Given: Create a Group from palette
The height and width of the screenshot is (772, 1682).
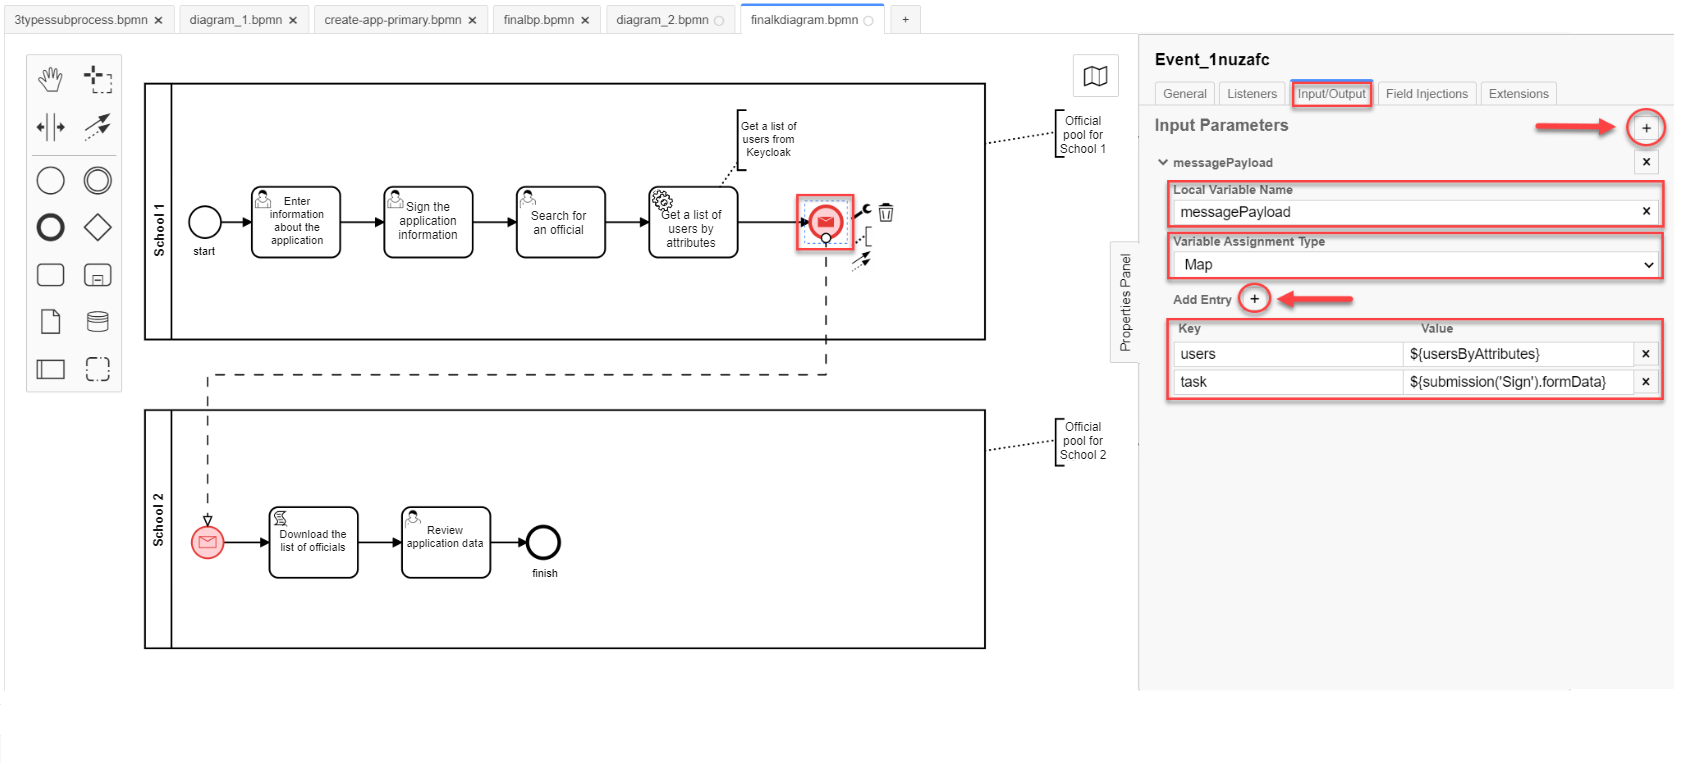Looking at the screenshot, I should coord(98,369).
